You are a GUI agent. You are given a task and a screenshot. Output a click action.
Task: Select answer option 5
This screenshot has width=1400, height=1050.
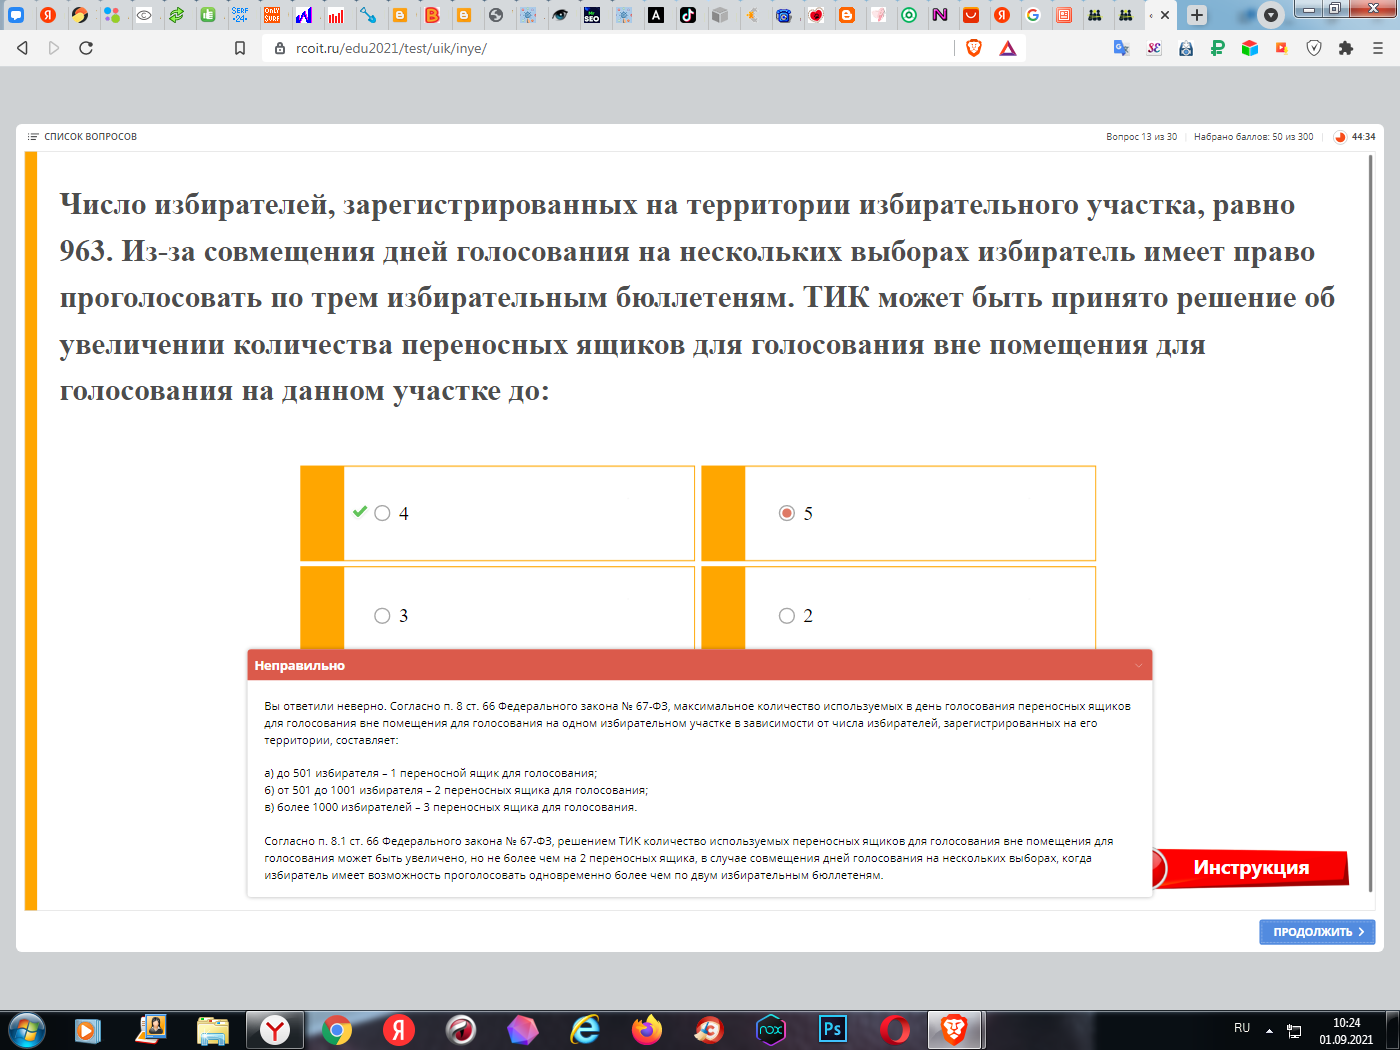pos(787,513)
